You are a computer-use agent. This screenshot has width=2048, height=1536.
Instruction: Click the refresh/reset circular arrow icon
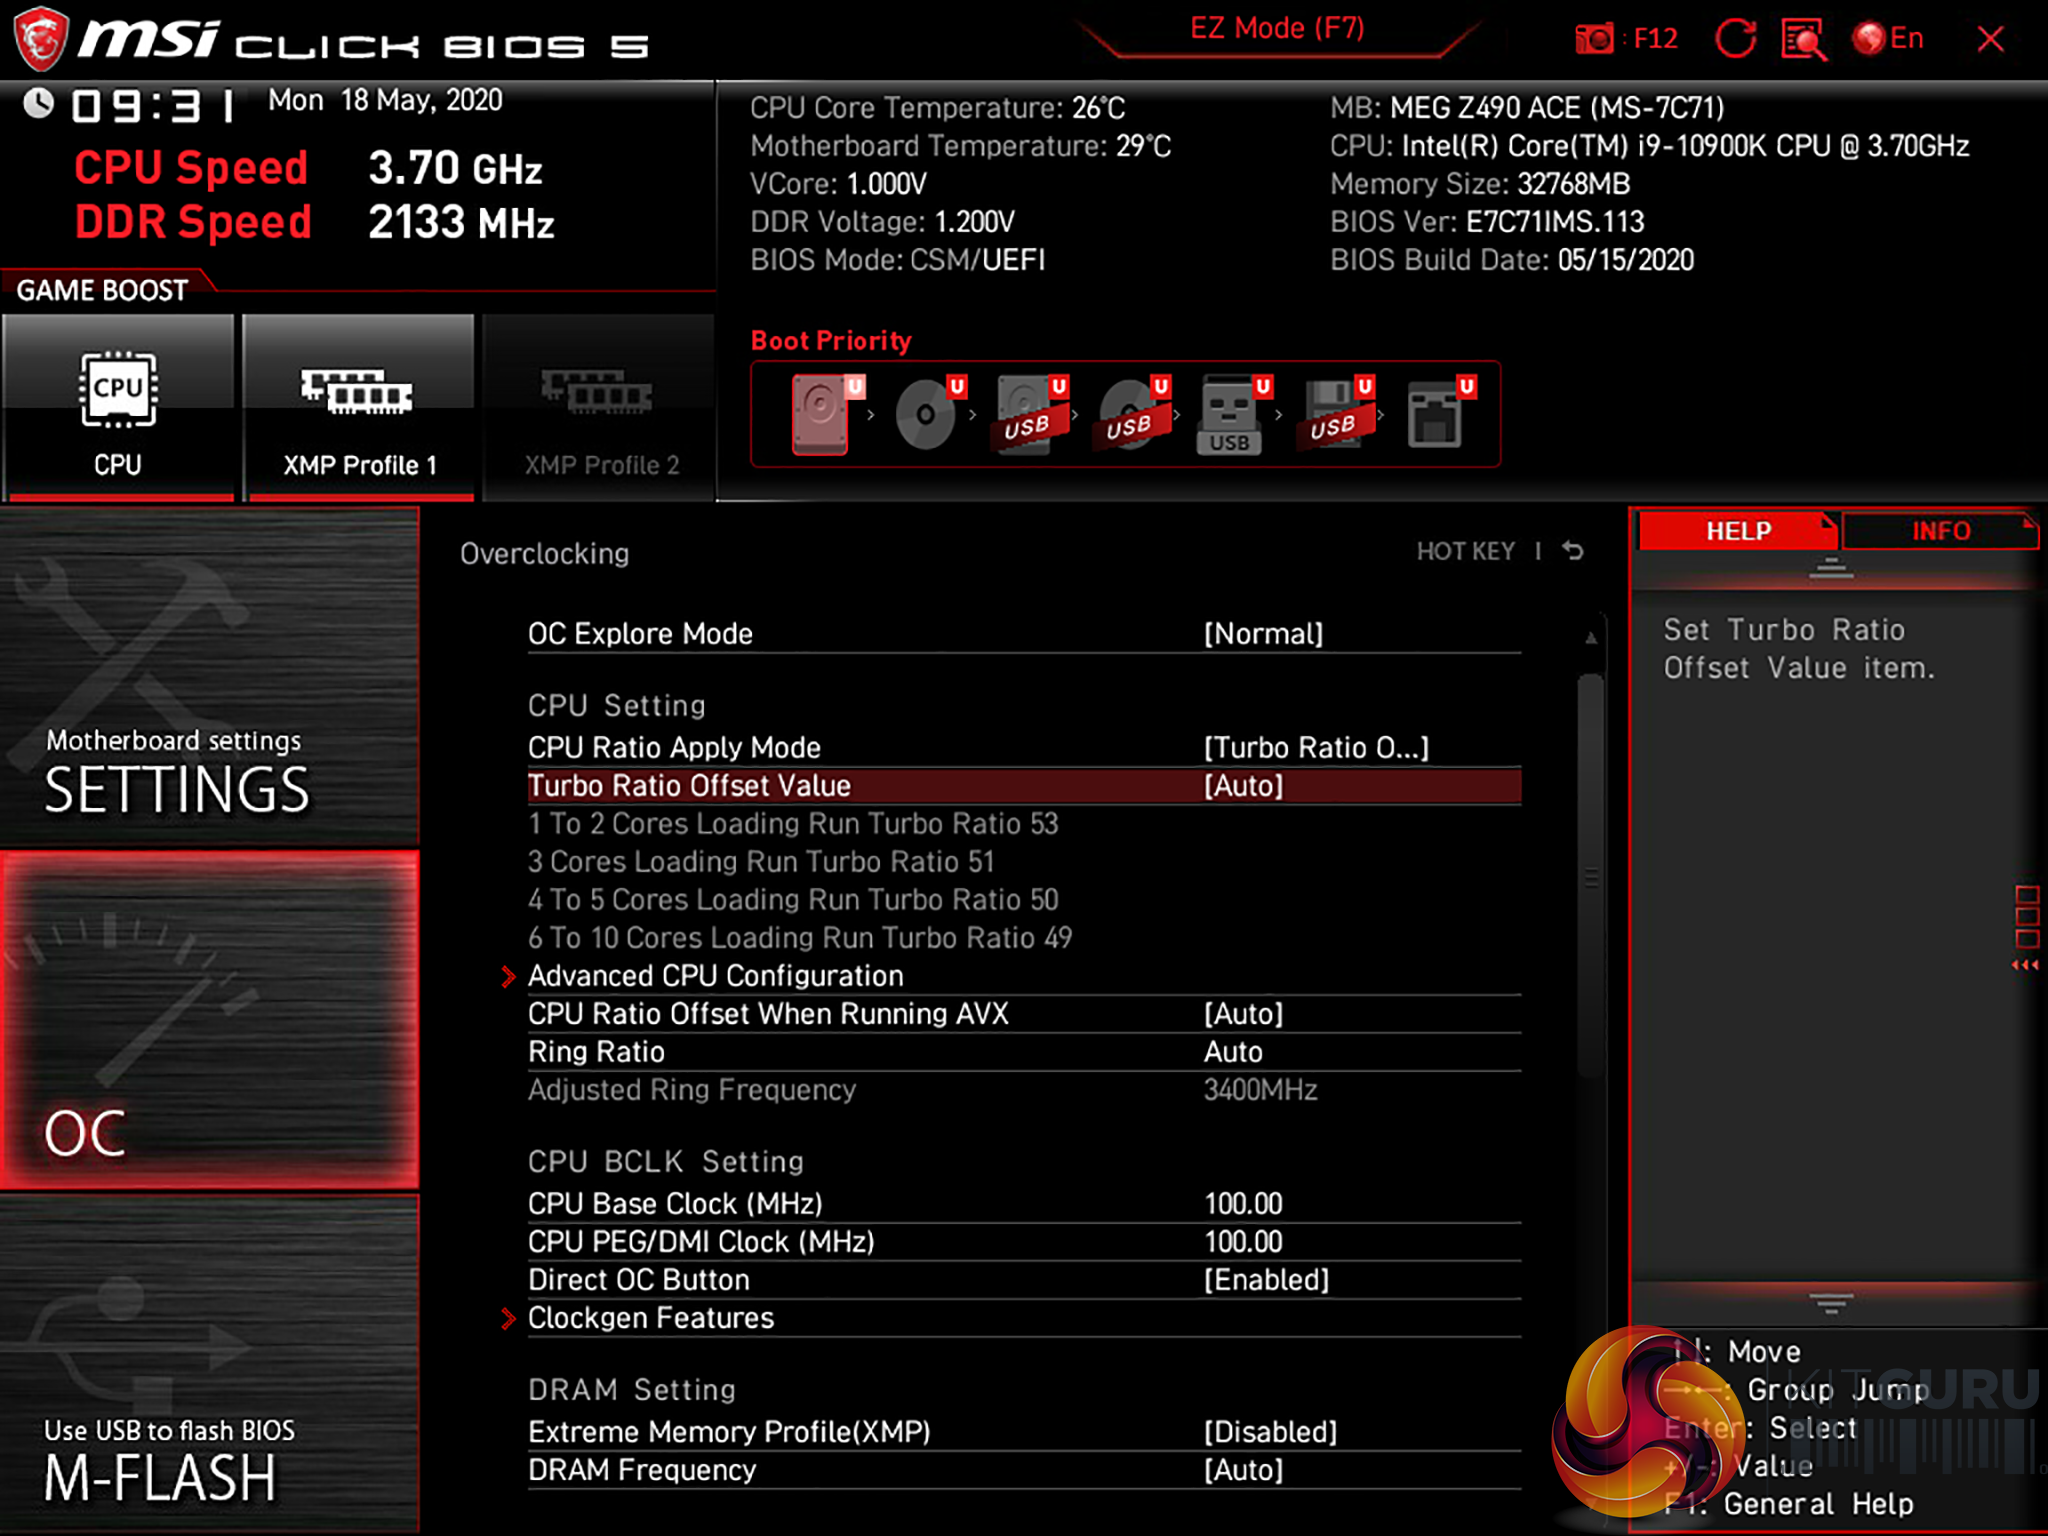1735,39
